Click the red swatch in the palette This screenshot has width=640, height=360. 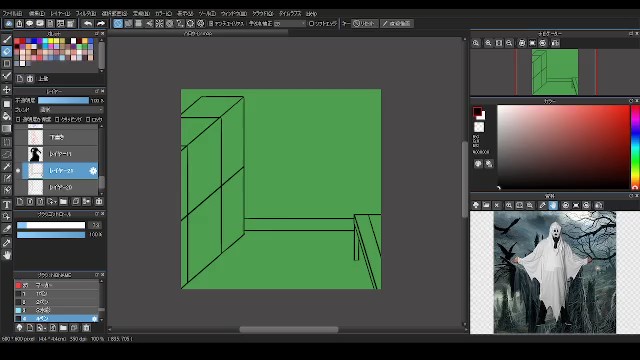[22, 41]
